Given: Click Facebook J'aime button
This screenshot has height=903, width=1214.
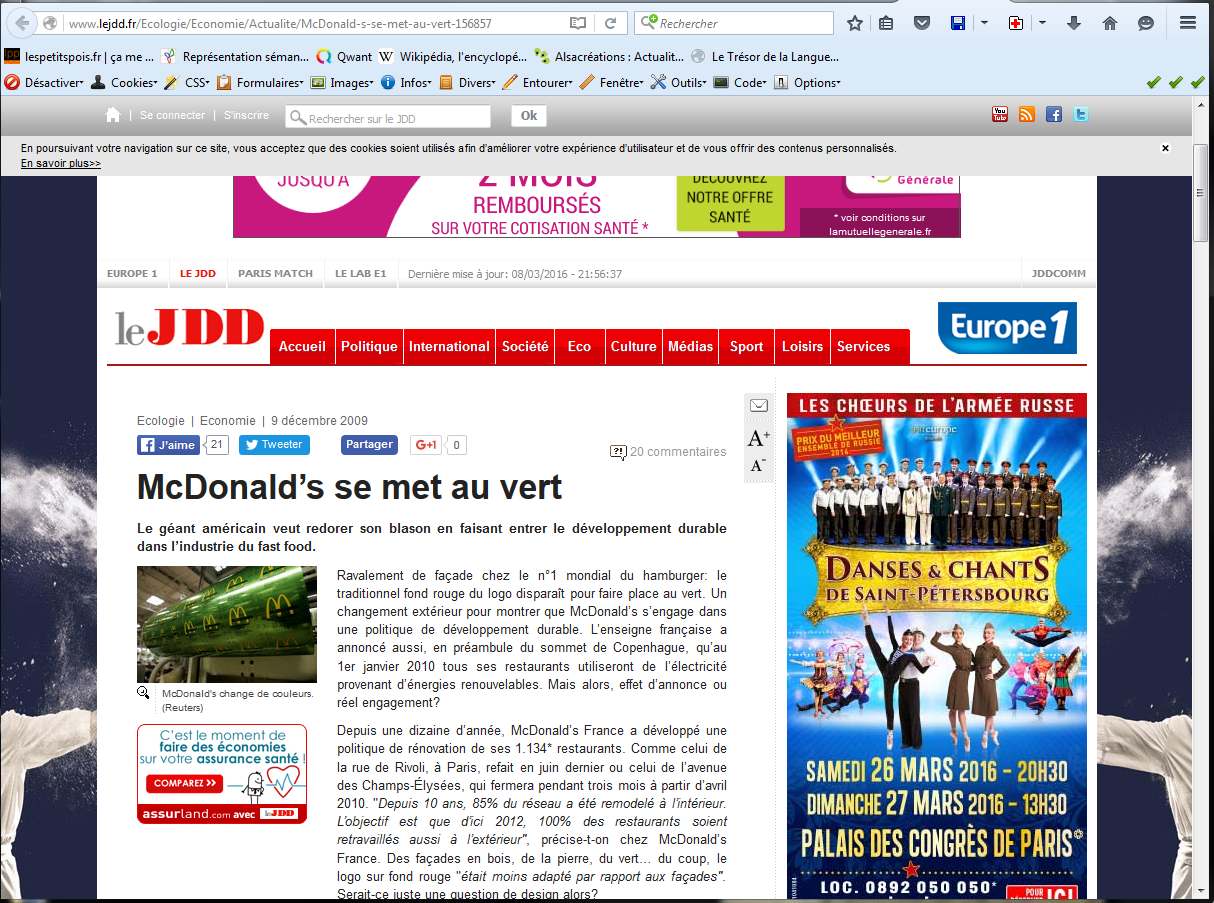Looking at the screenshot, I should coord(167,445).
